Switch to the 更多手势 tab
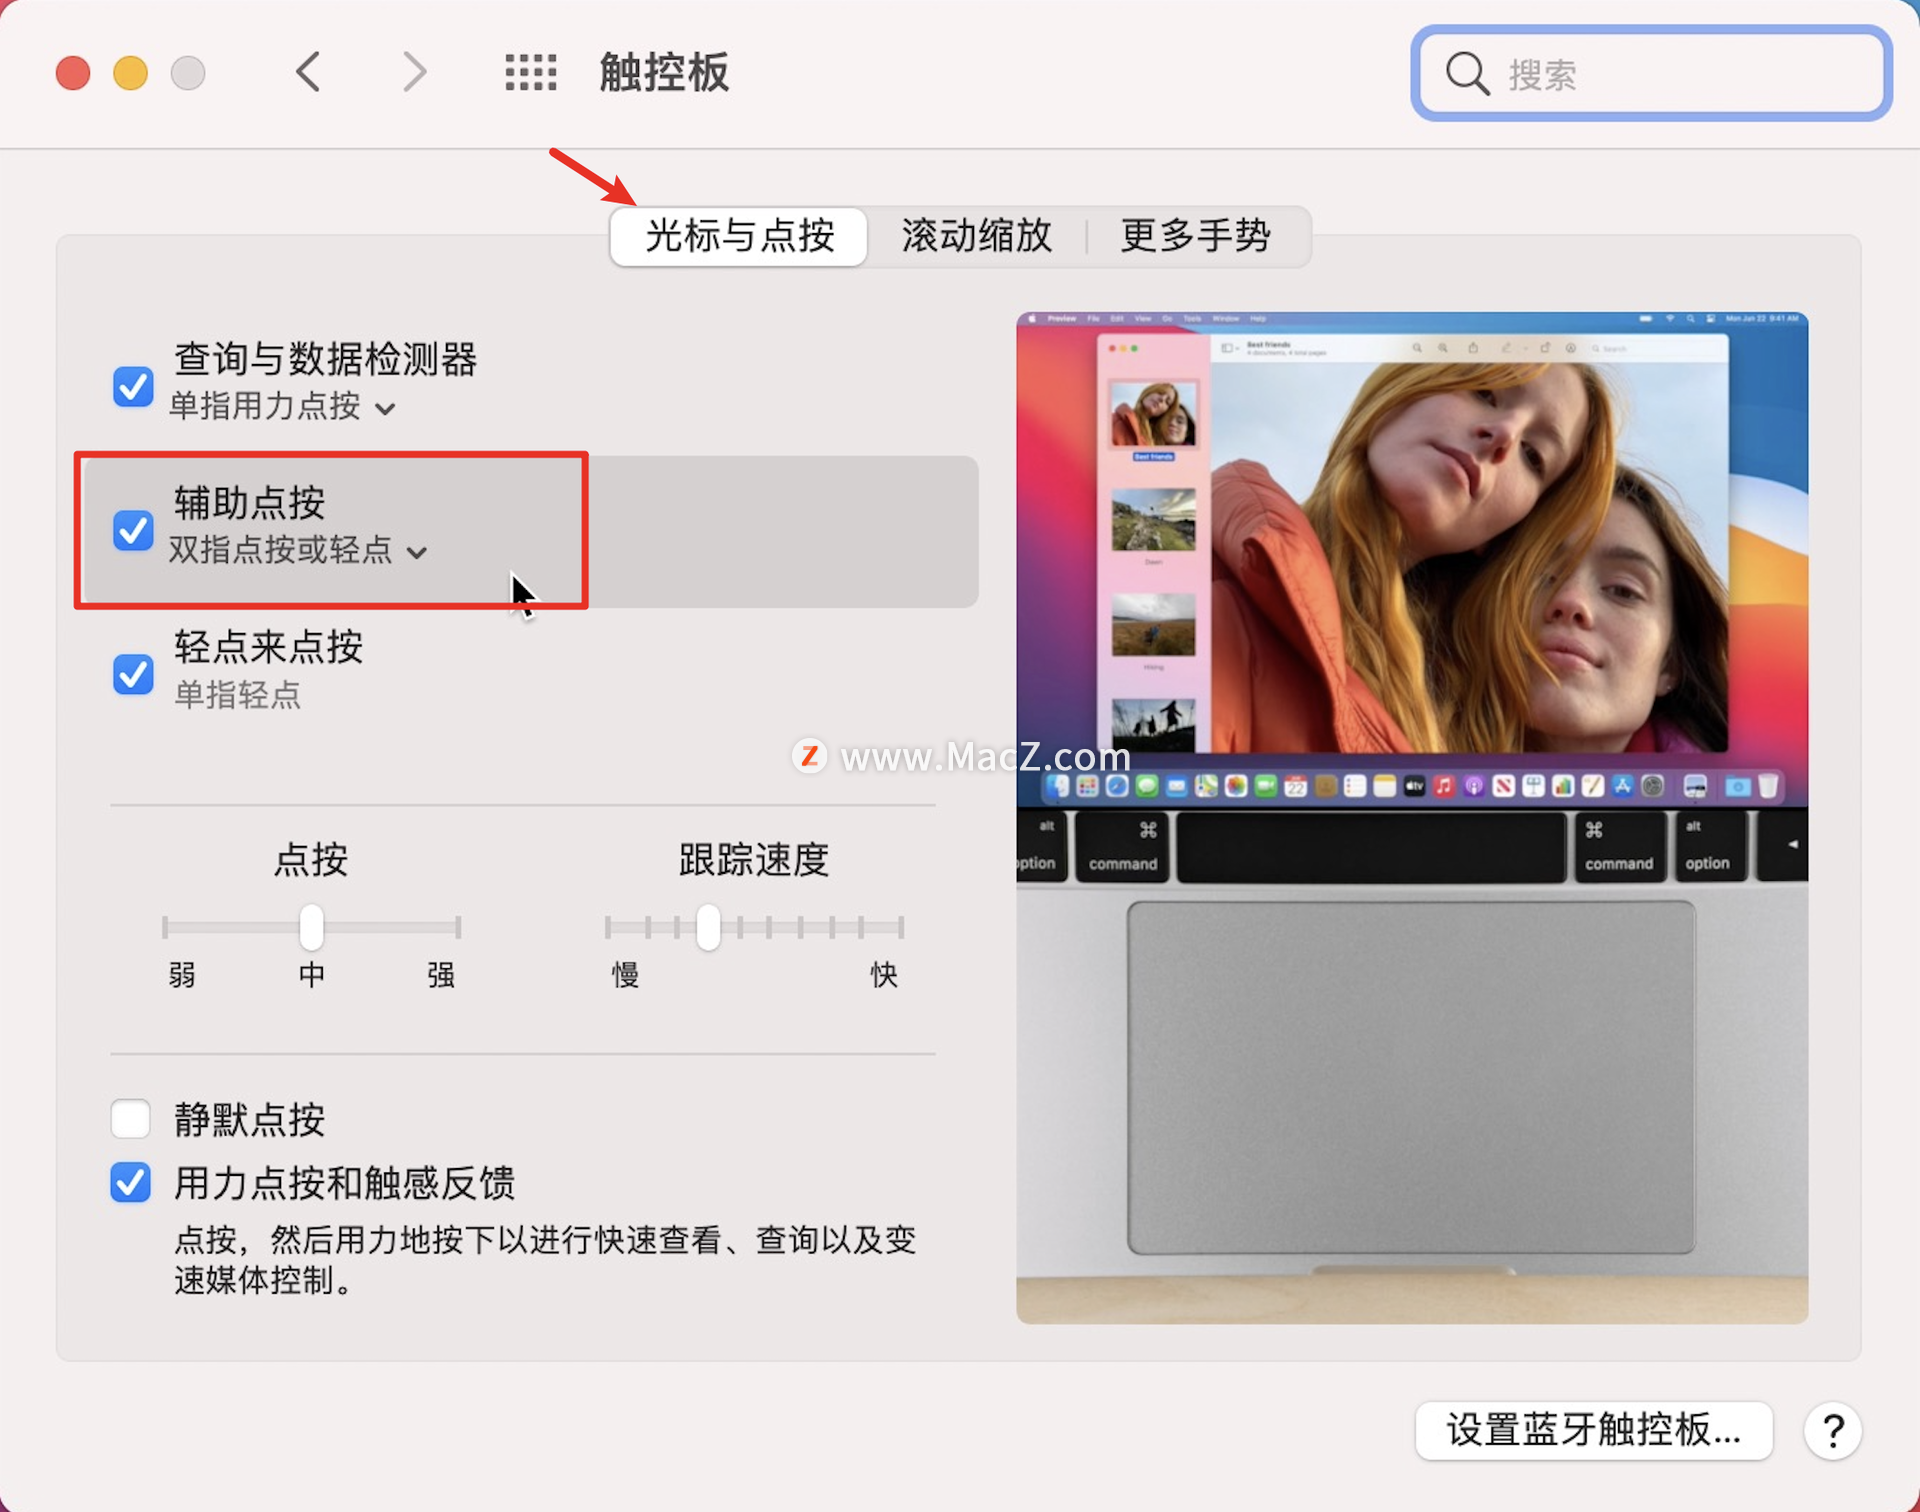The height and width of the screenshot is (1512, 1920). click(x=1195, y=236)
